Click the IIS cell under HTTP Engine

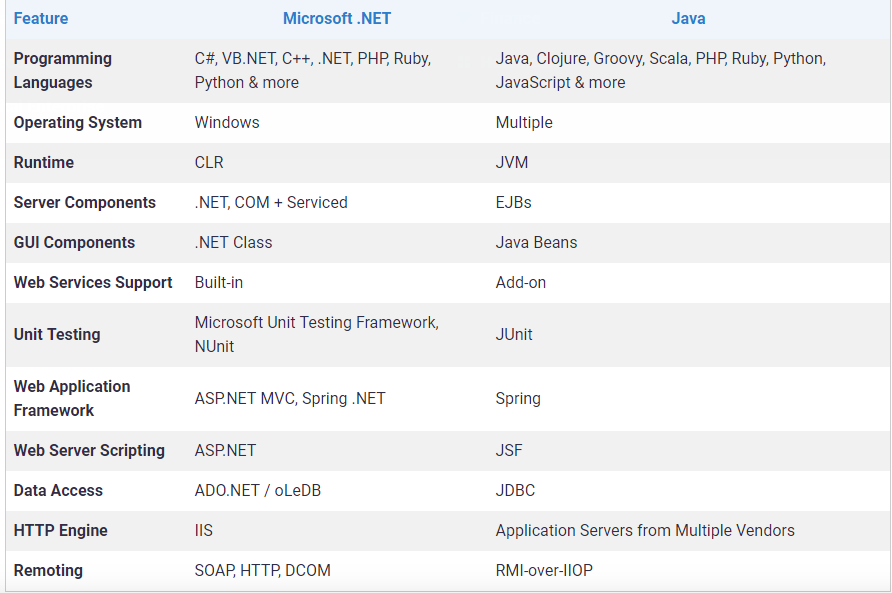[x=203, y=530]
